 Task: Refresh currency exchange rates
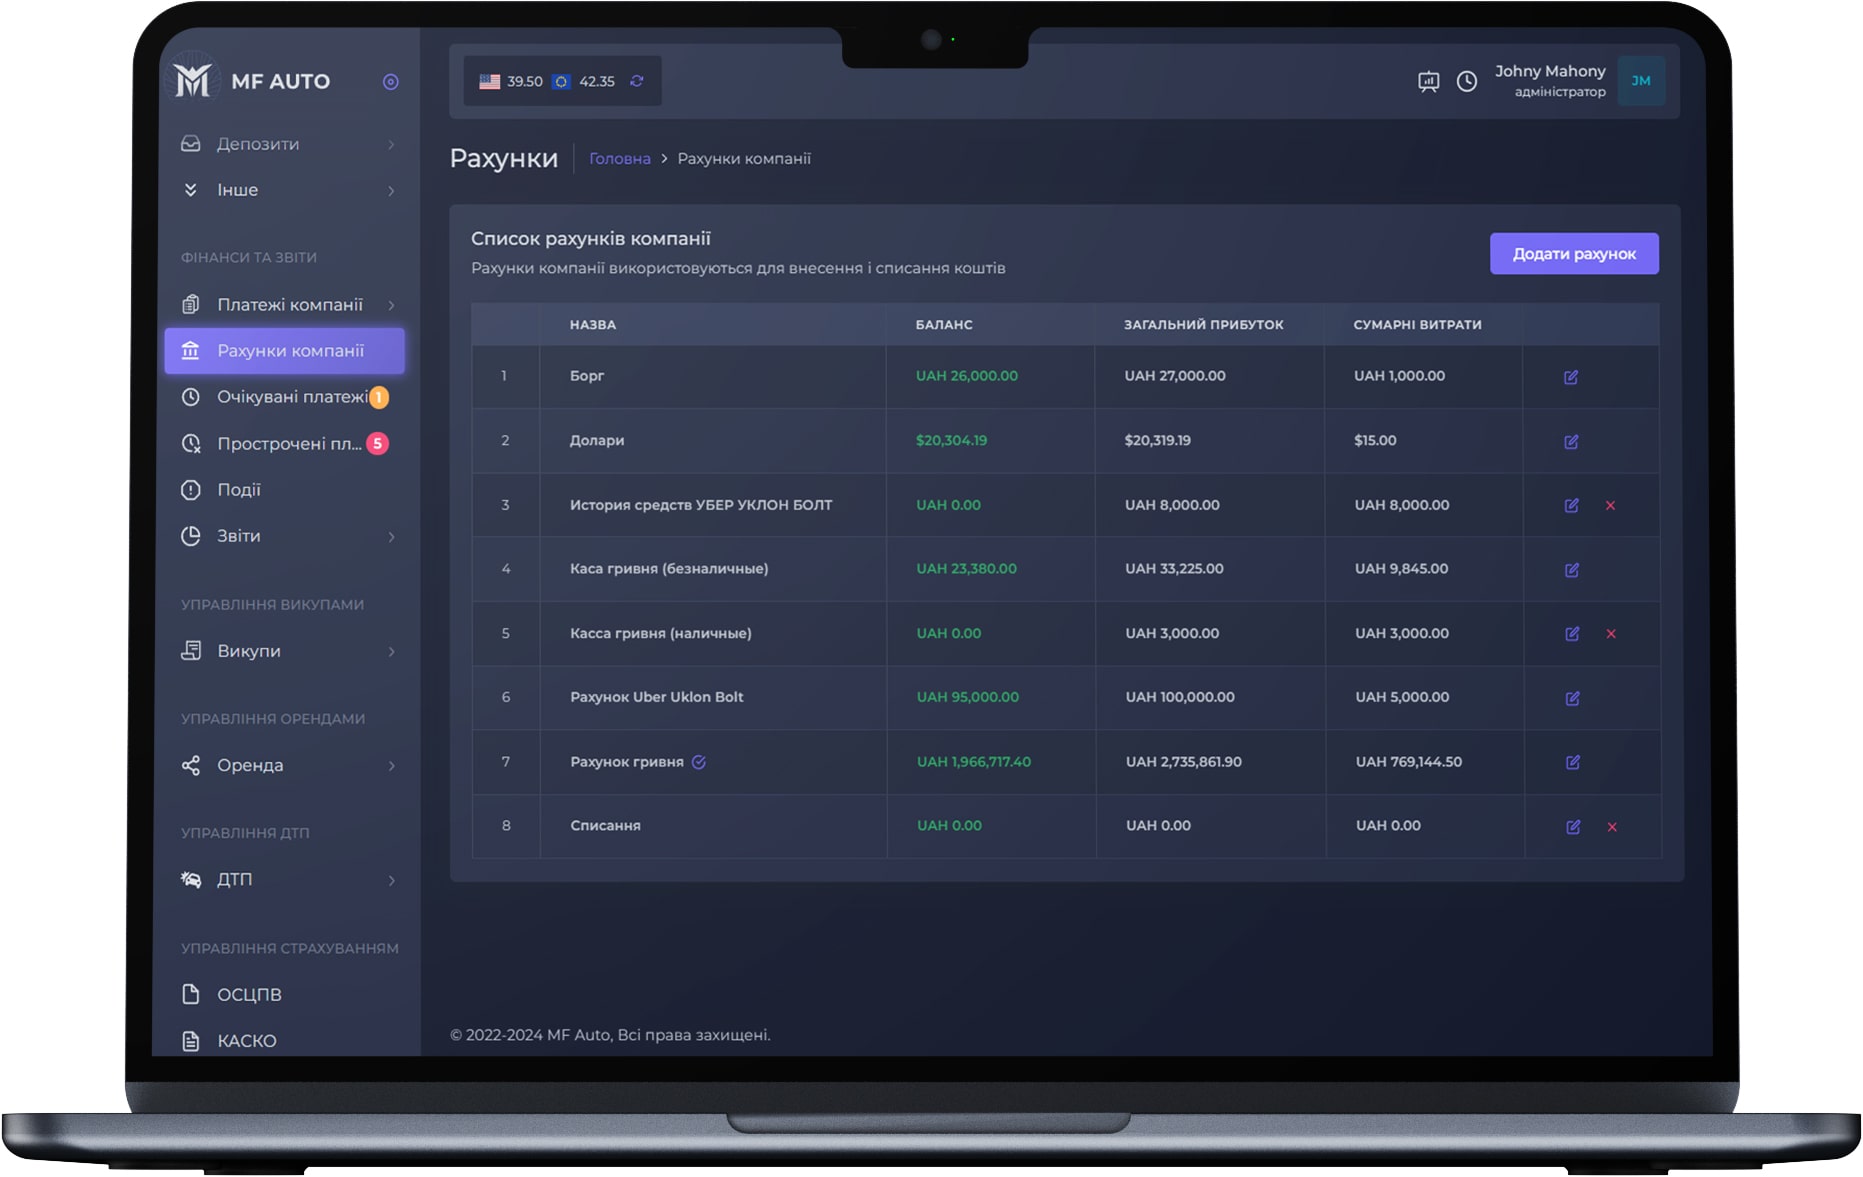(x=637, y=81)
